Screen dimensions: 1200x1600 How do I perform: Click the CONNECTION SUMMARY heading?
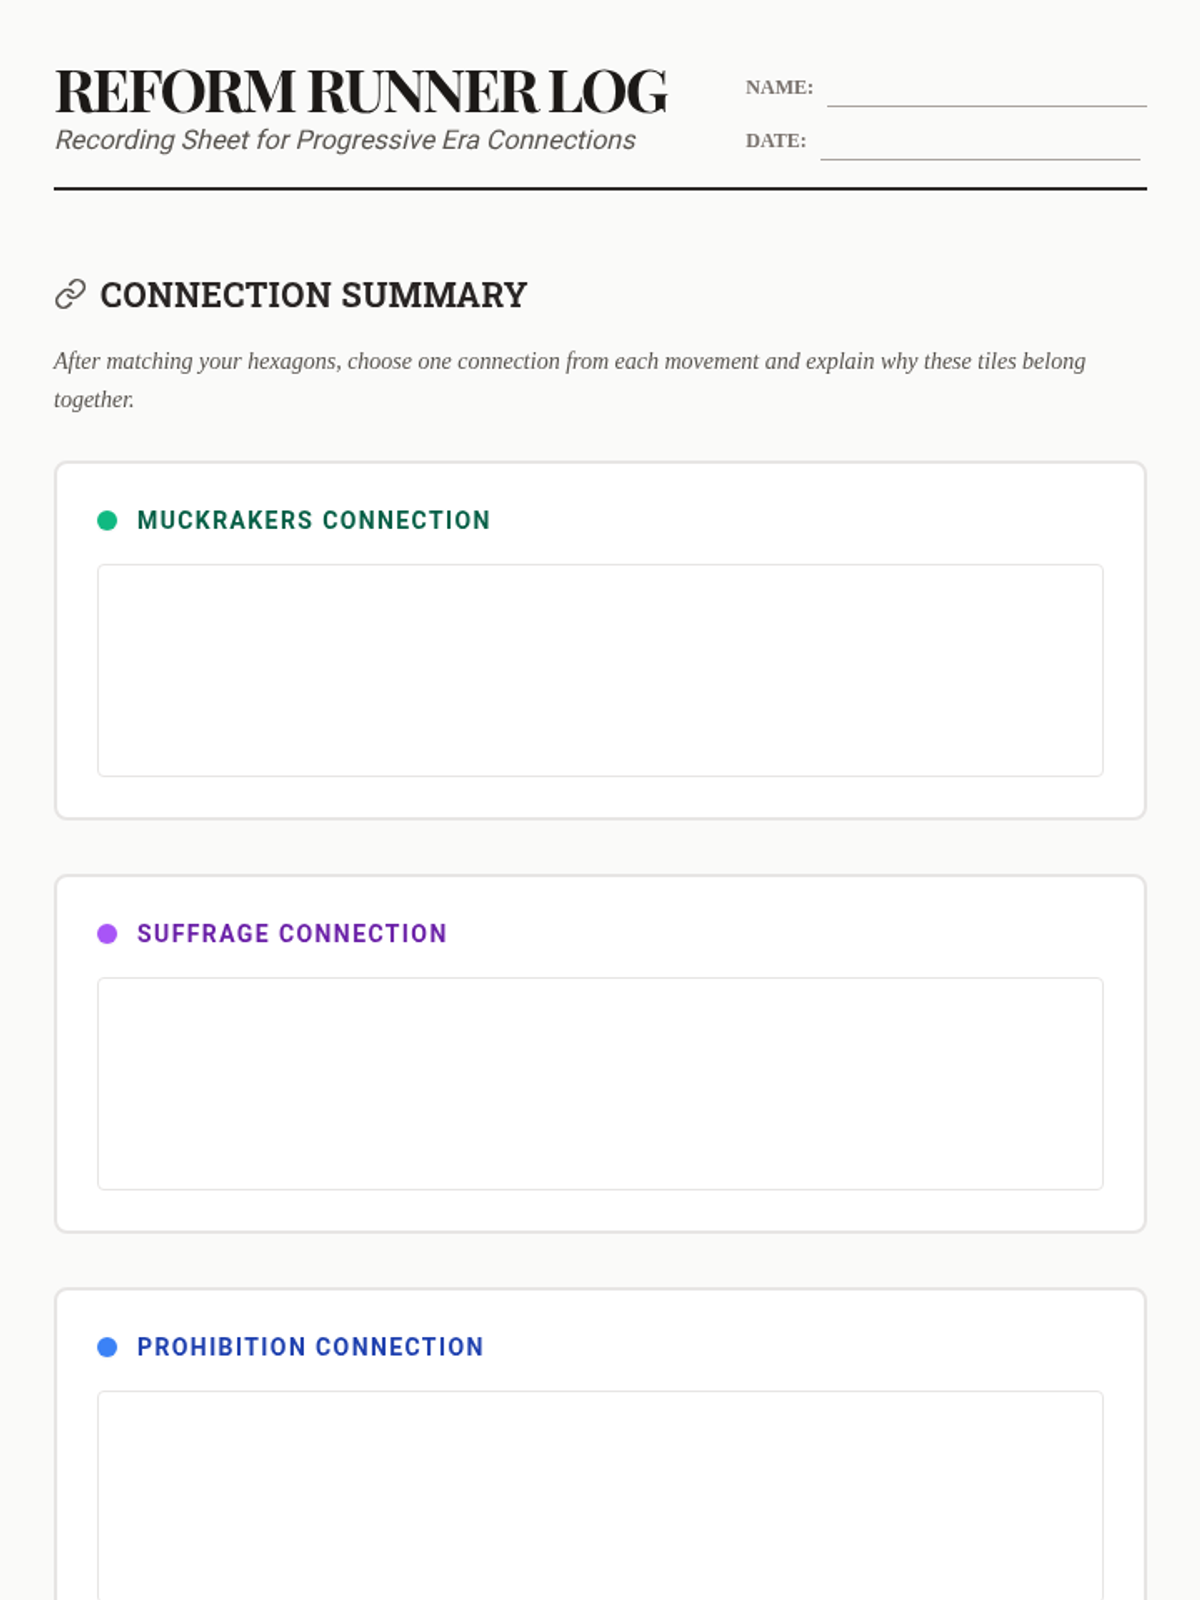[x=313, y=295]
